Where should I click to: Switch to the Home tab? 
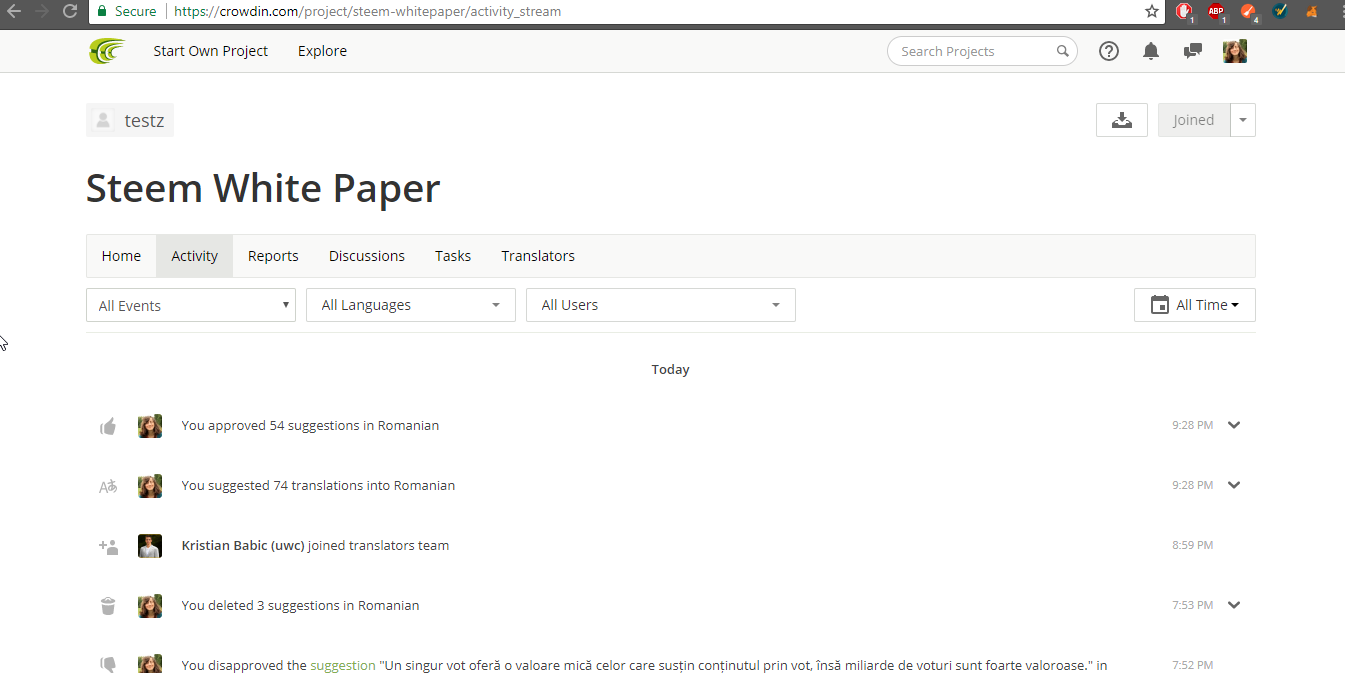click(121, 256)
